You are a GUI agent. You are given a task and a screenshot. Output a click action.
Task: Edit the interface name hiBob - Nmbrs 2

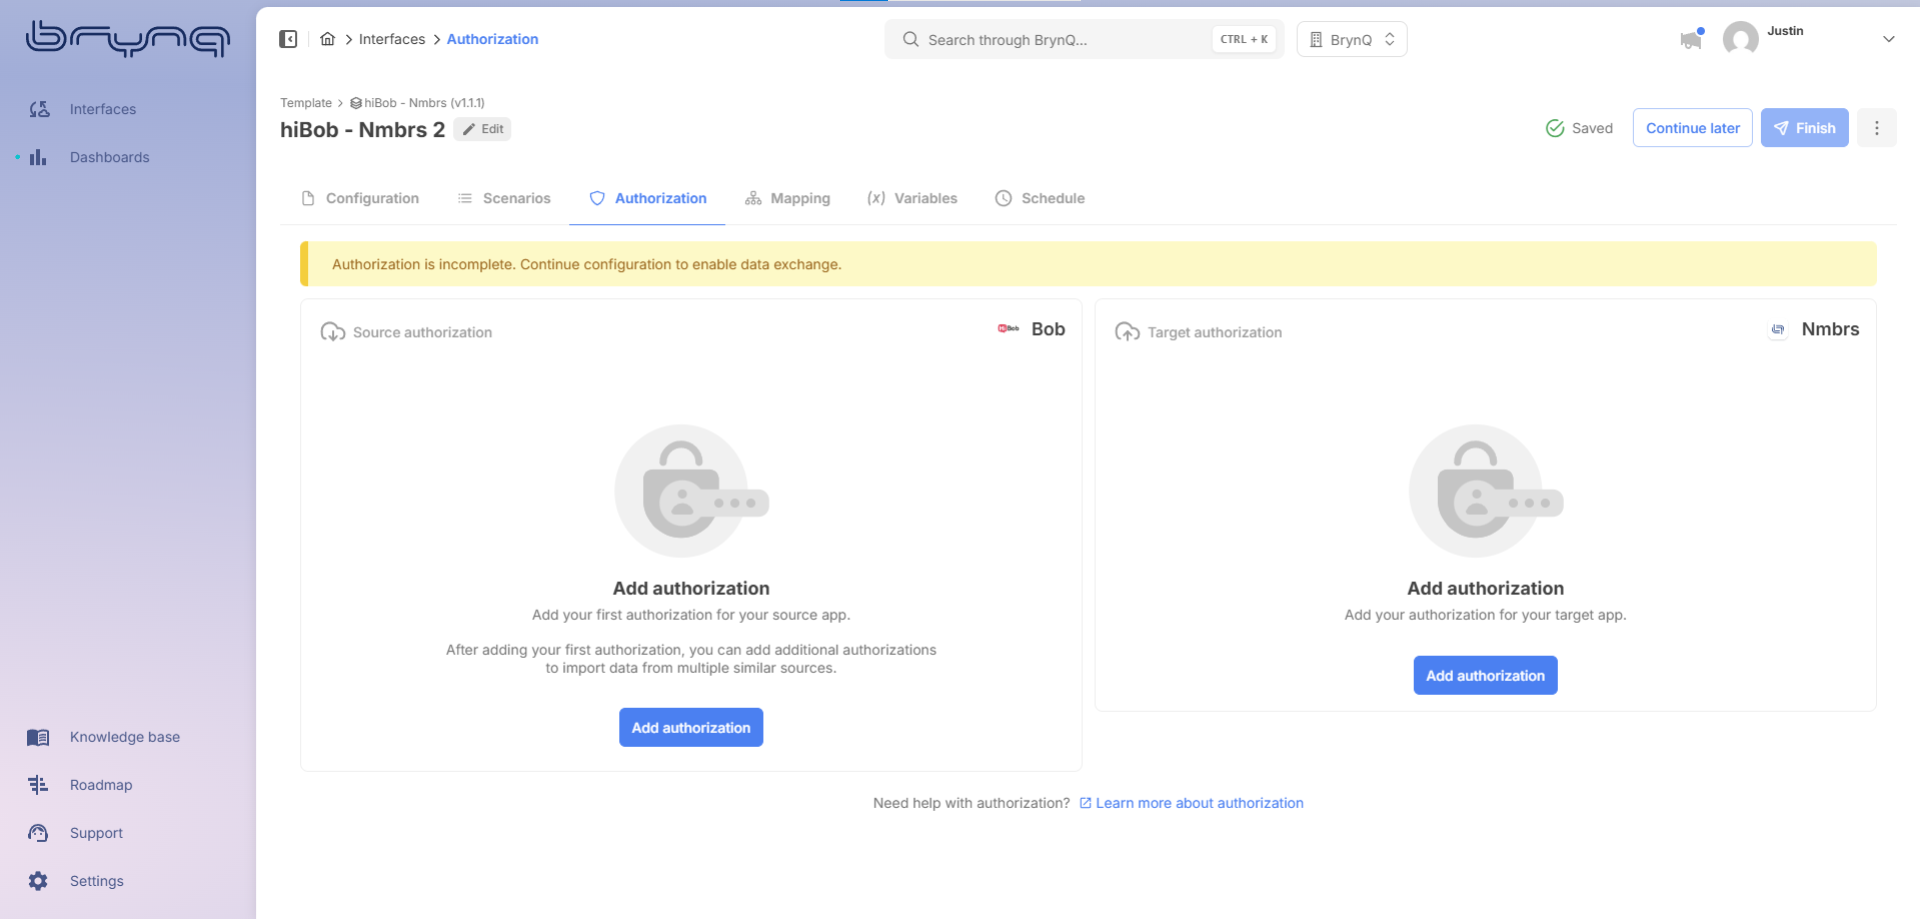(482, 129)
